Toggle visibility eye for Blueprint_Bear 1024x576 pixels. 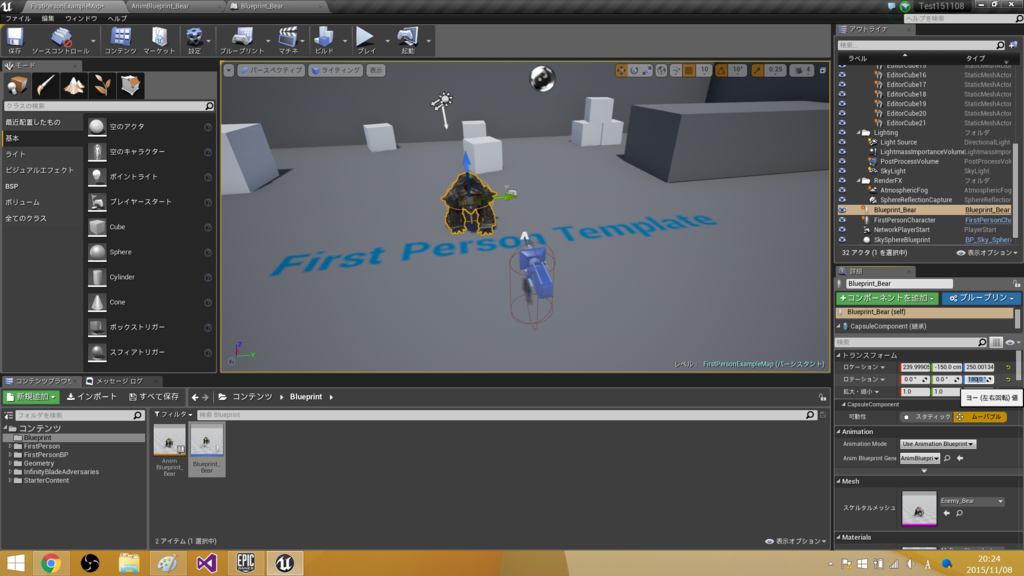coord(842,210)
